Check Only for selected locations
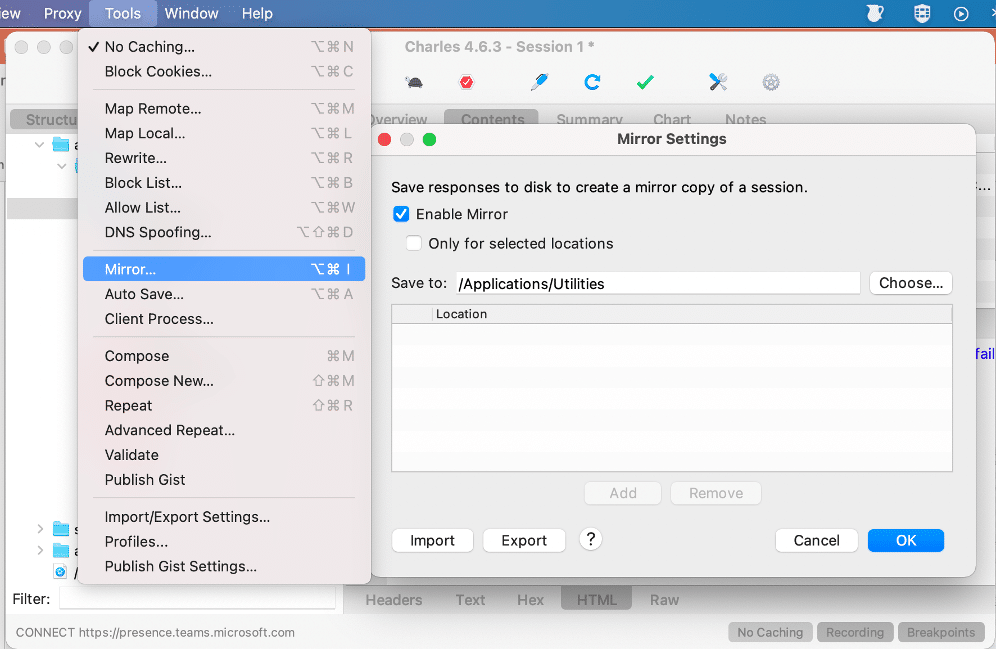 tap(413, 243)
